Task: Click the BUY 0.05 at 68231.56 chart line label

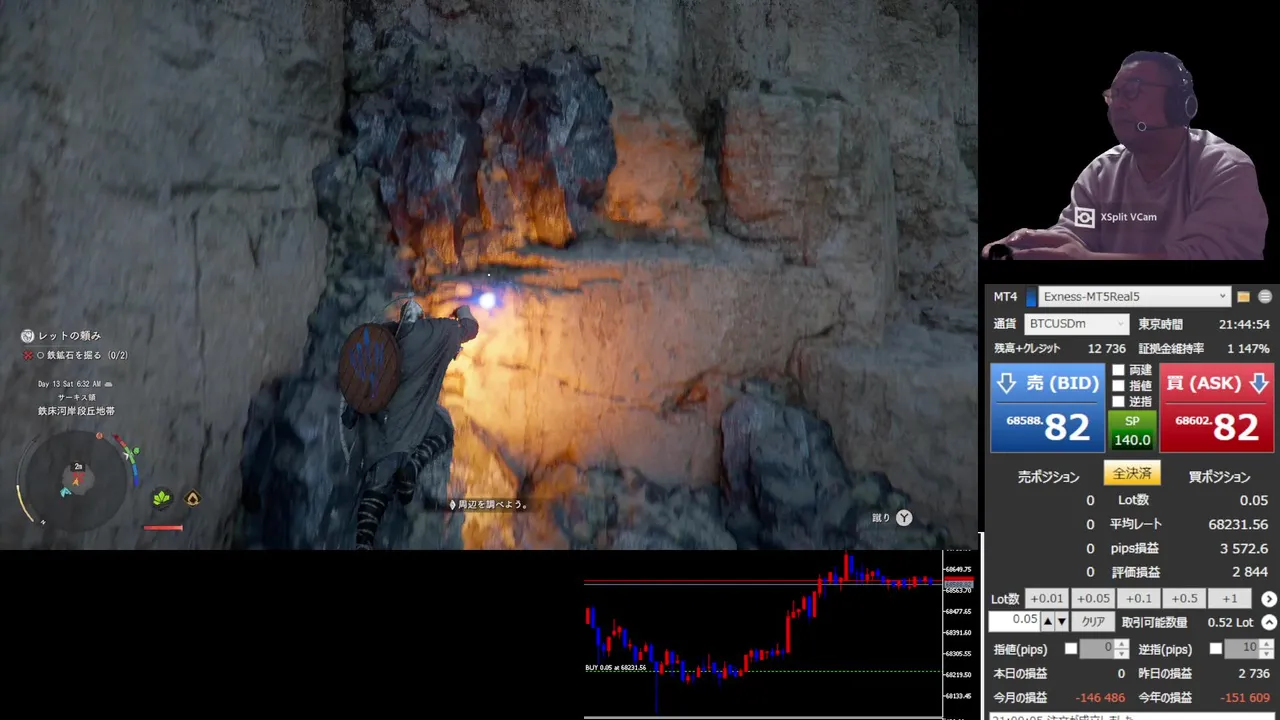Action: (615, 667)
